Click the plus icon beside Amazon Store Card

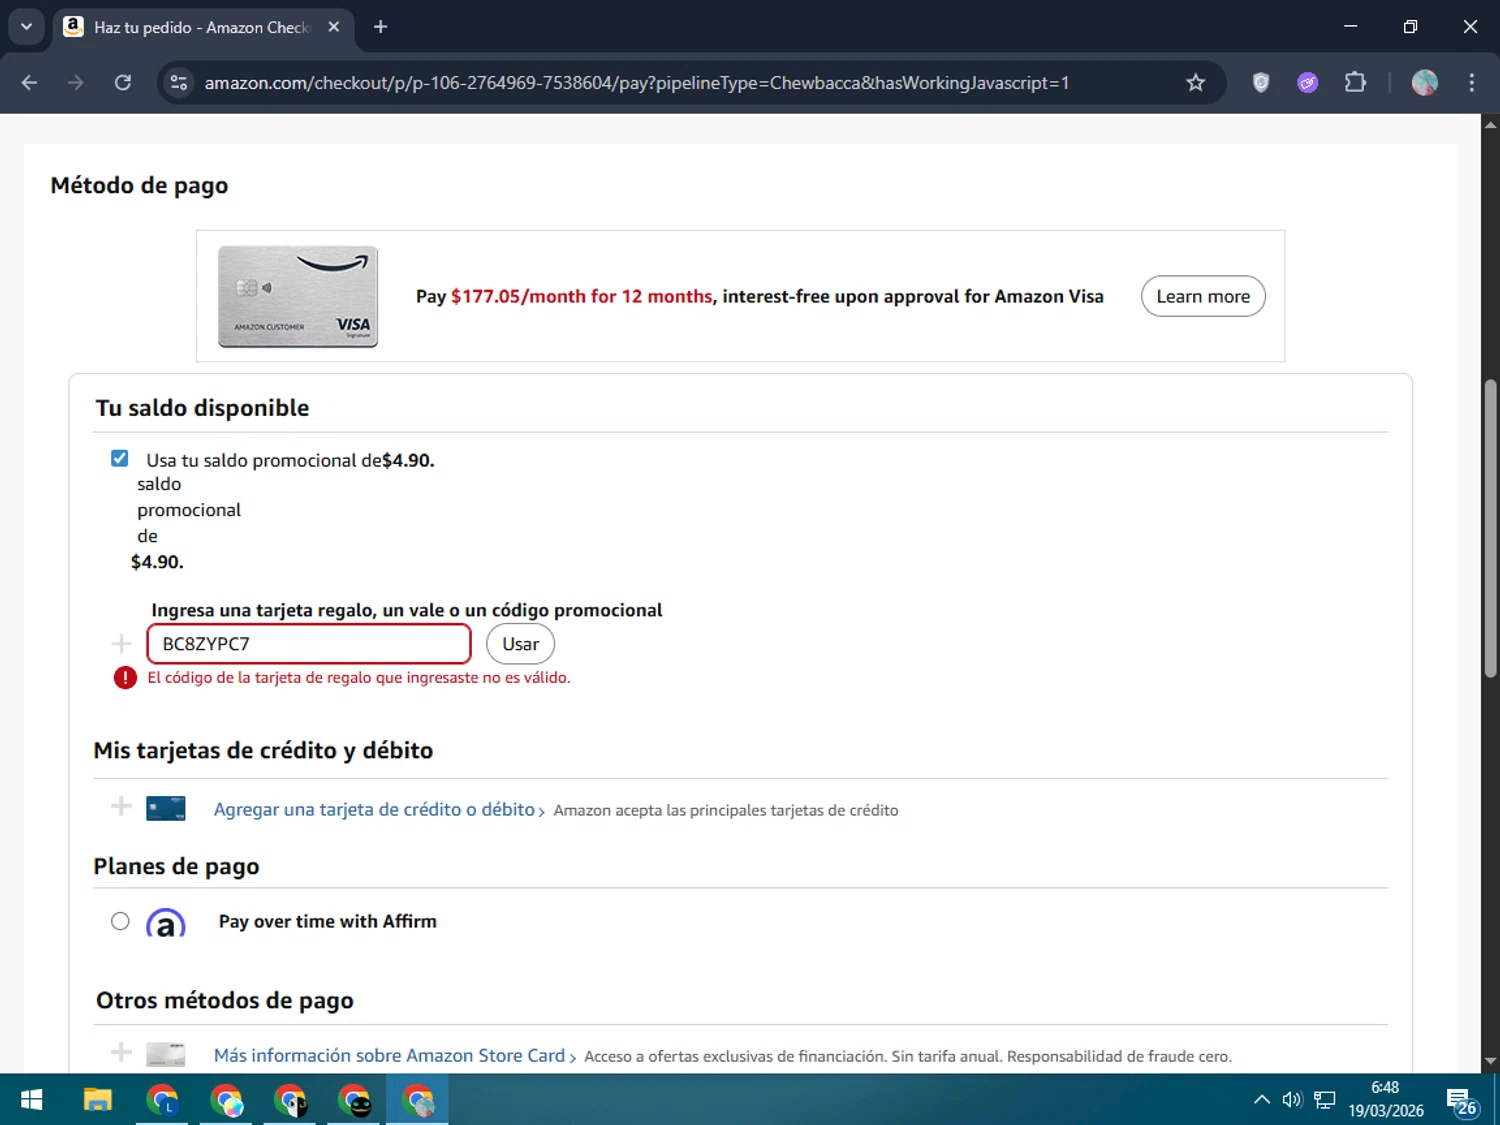pos(121,1052)
